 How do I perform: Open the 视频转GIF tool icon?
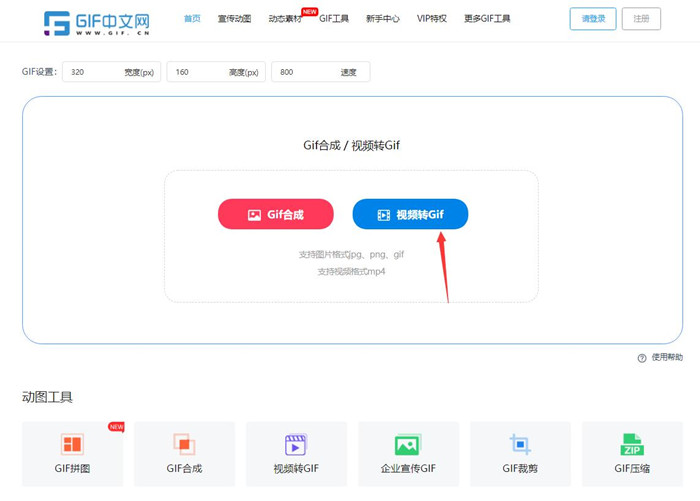(296, 445)
